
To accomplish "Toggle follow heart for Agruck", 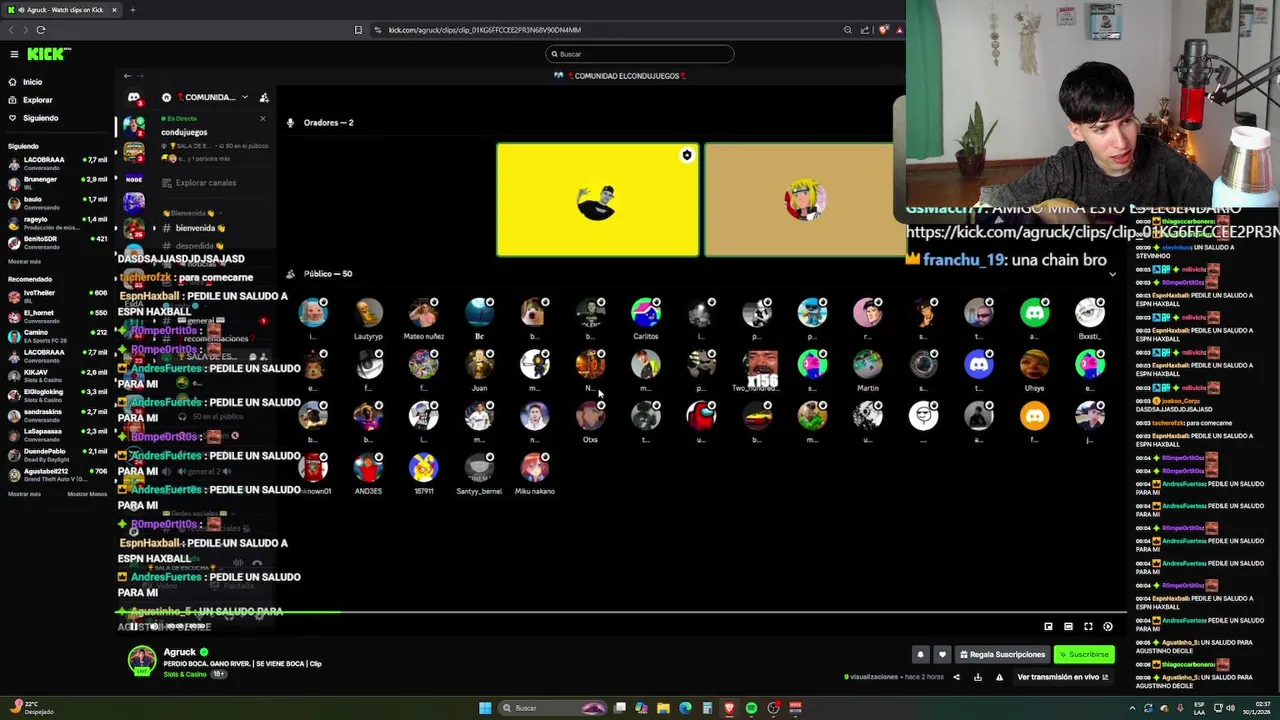I will coord(942,655).
